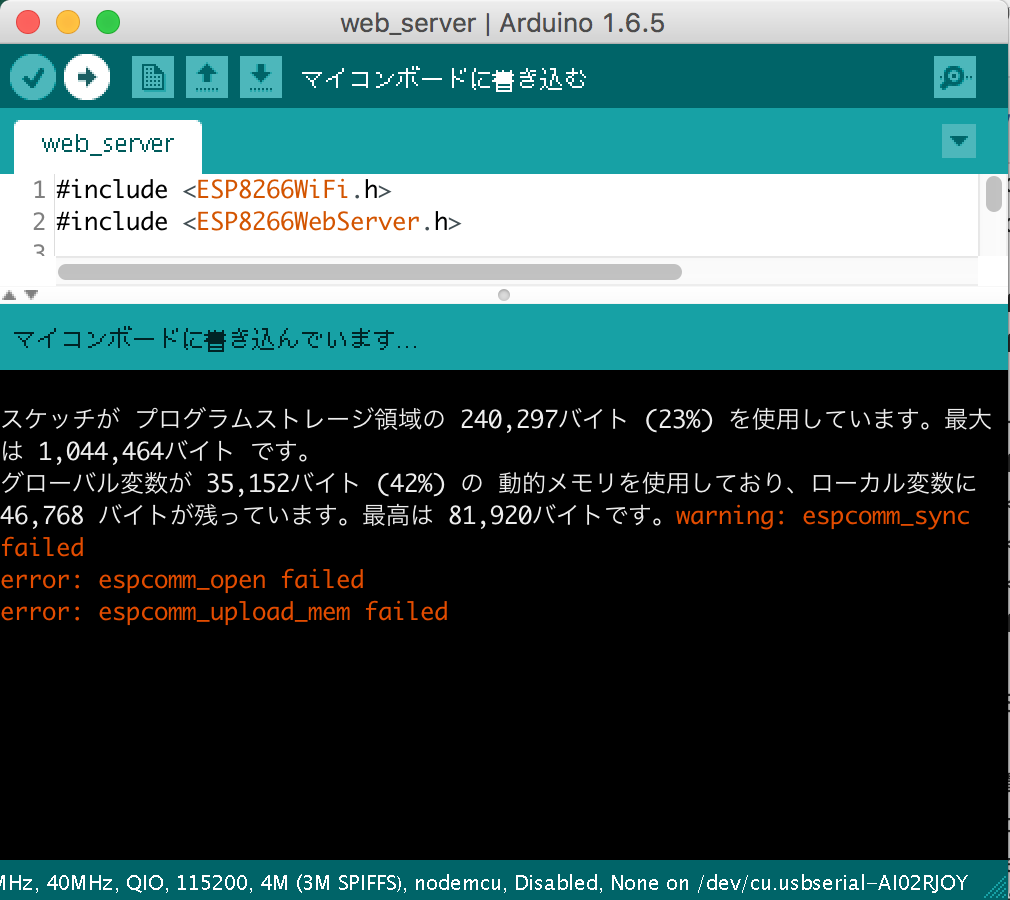Open the Serial Monitor magnifier icon
The image size is (1010, 900).
pos(955,77)
